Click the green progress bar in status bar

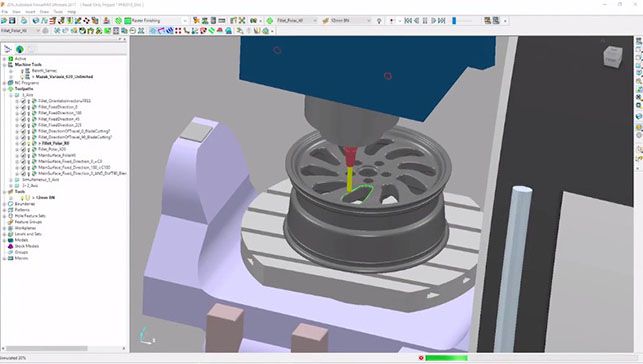446,358
